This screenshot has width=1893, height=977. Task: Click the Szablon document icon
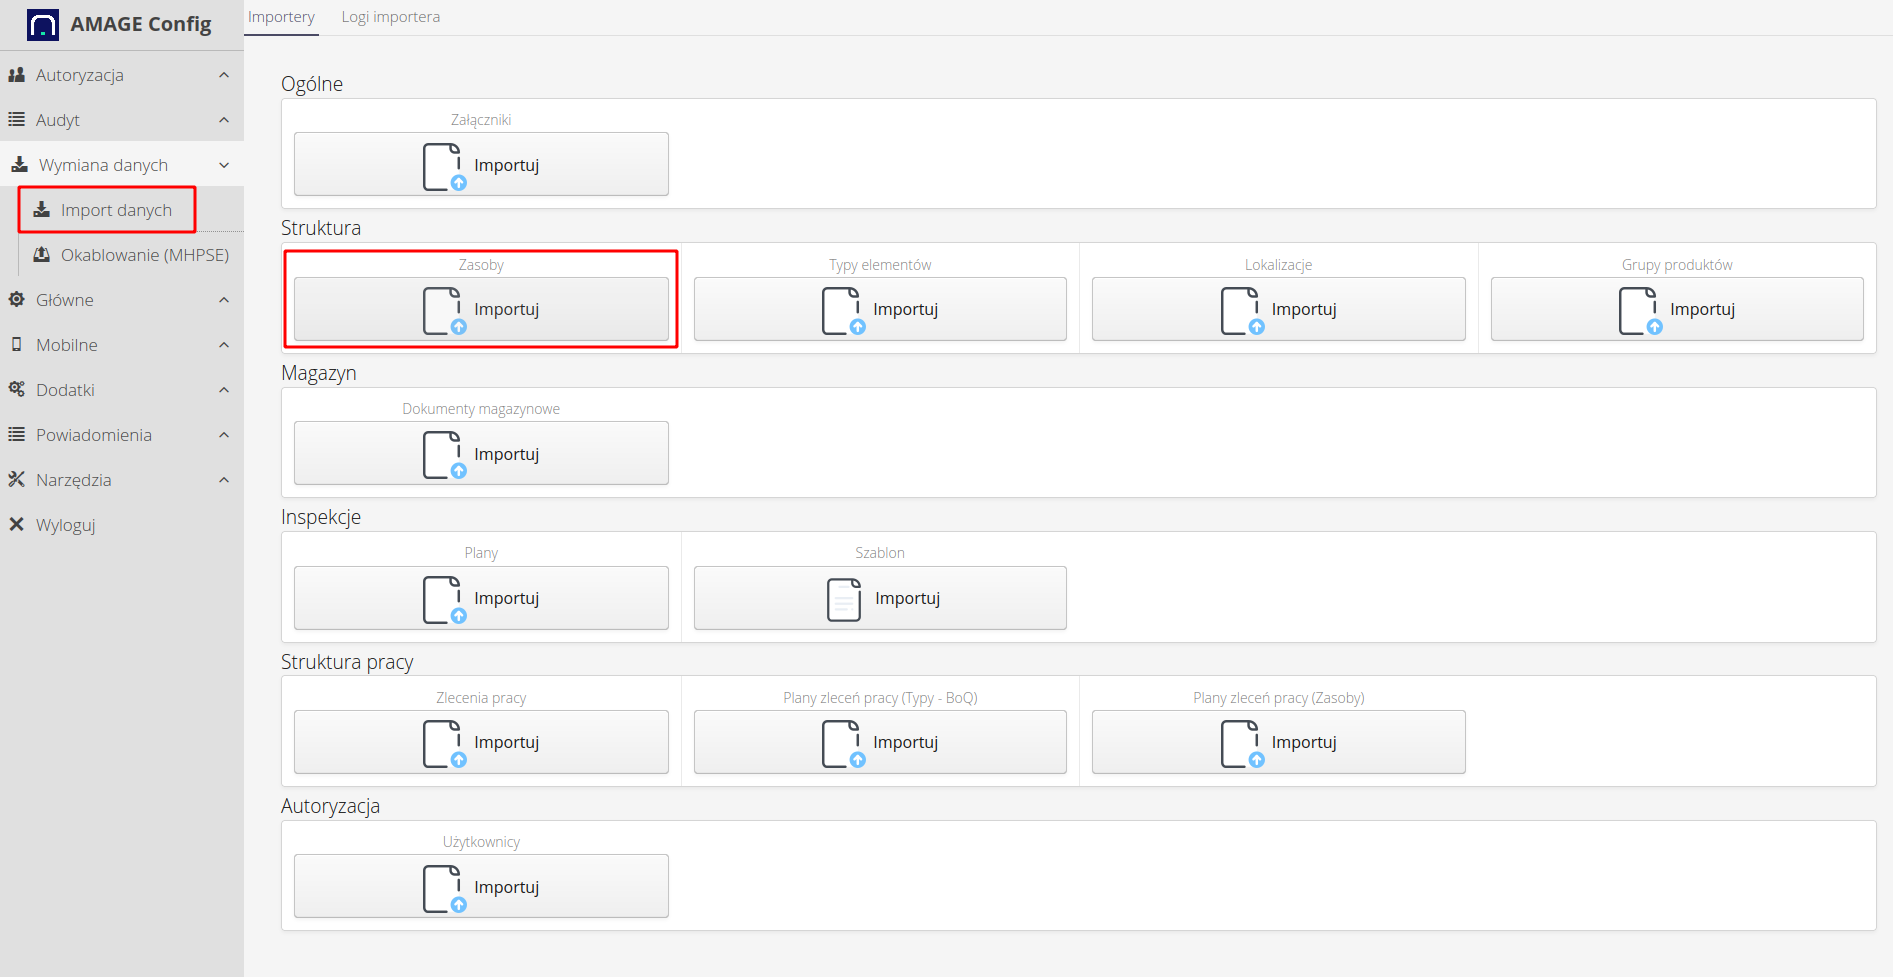(x=843, y=599)
